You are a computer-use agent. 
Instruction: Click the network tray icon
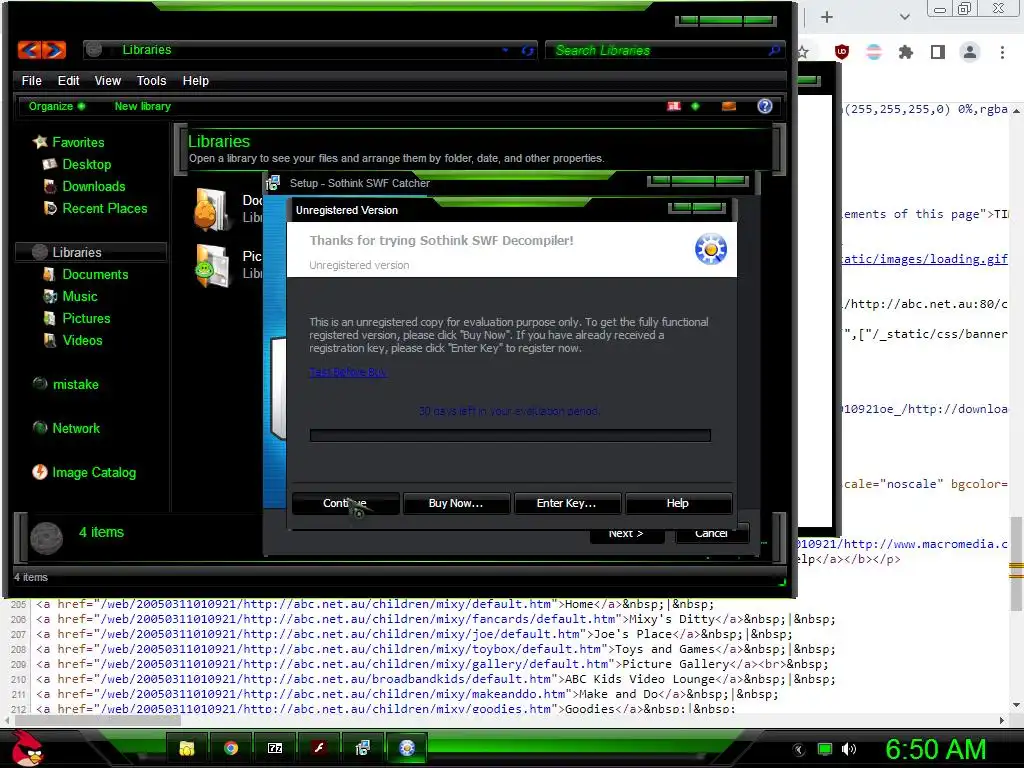[825, 749]
